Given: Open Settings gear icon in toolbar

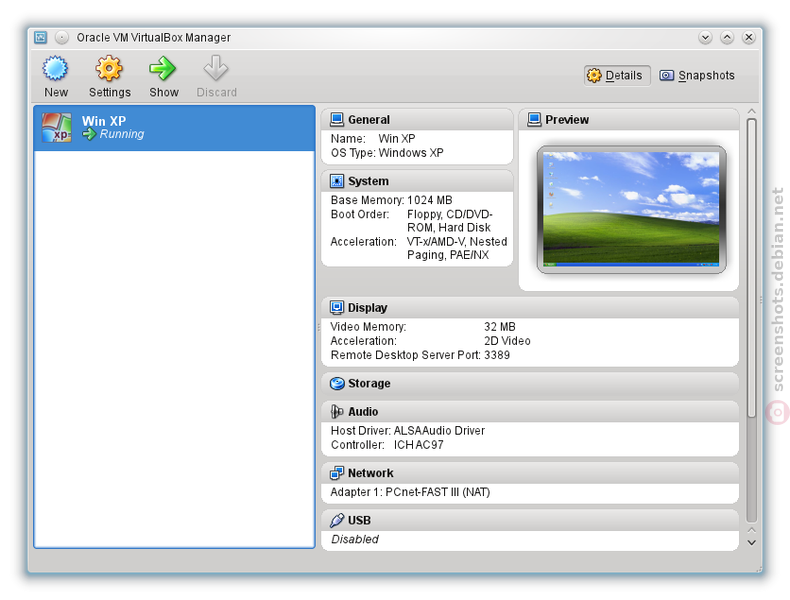Looking at the screenshot, I should click(109, 69).
